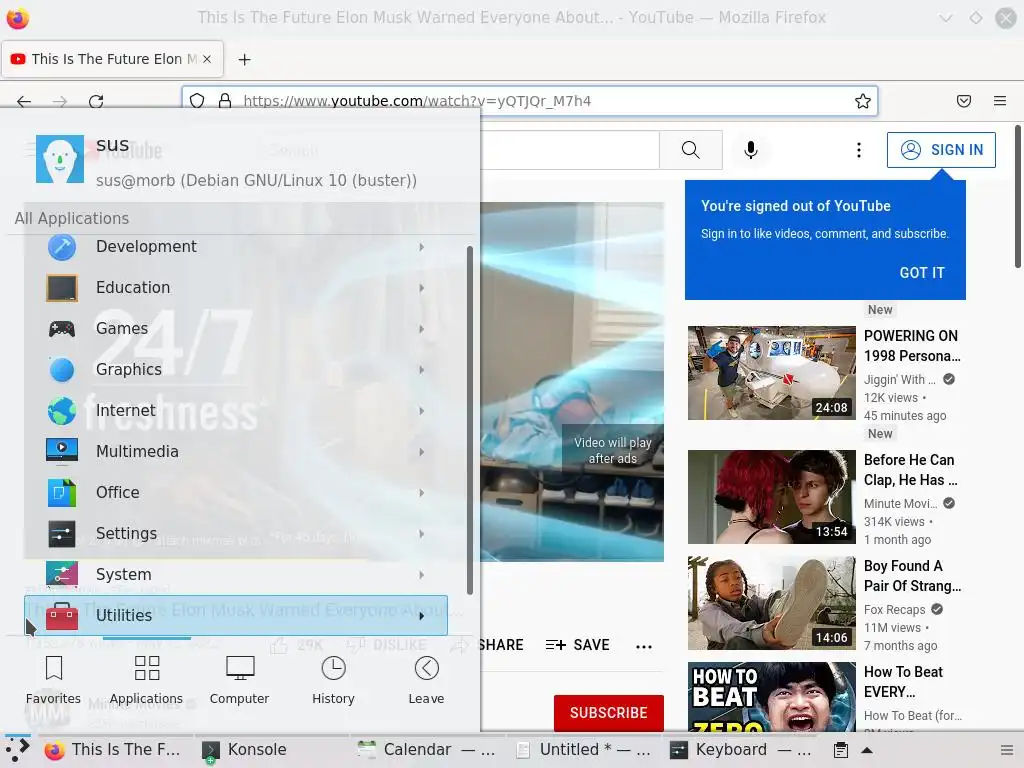Close the YouTube tab
Image resolution: width=1024 pixels, height=768 pixels.
207,59
